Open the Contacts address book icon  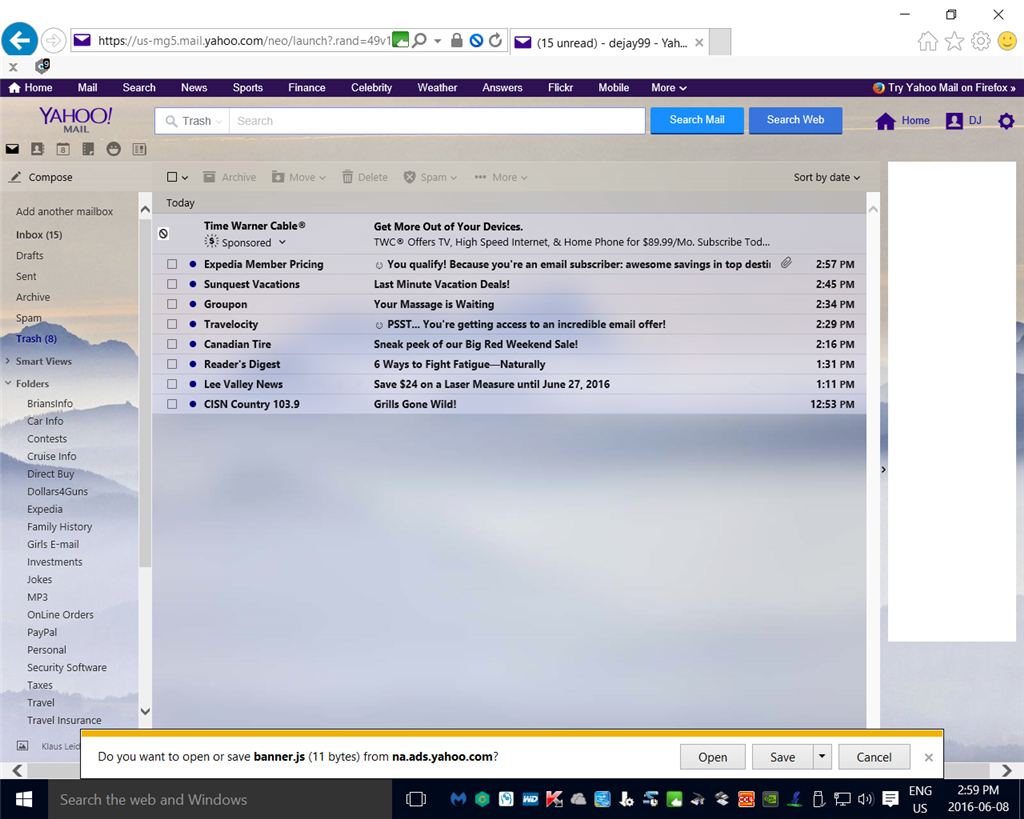click(37, 150)
